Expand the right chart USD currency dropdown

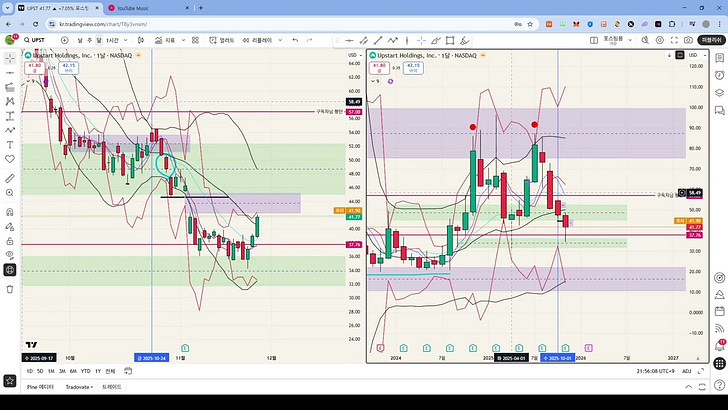tap(697, 55)
